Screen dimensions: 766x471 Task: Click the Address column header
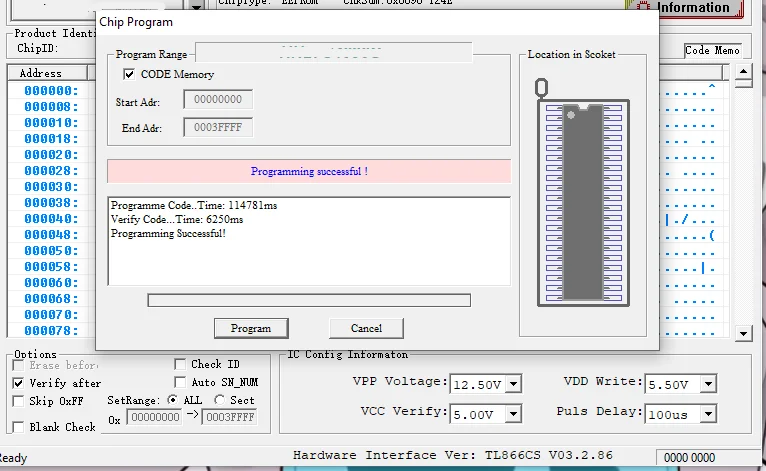[x=47, y=73]
